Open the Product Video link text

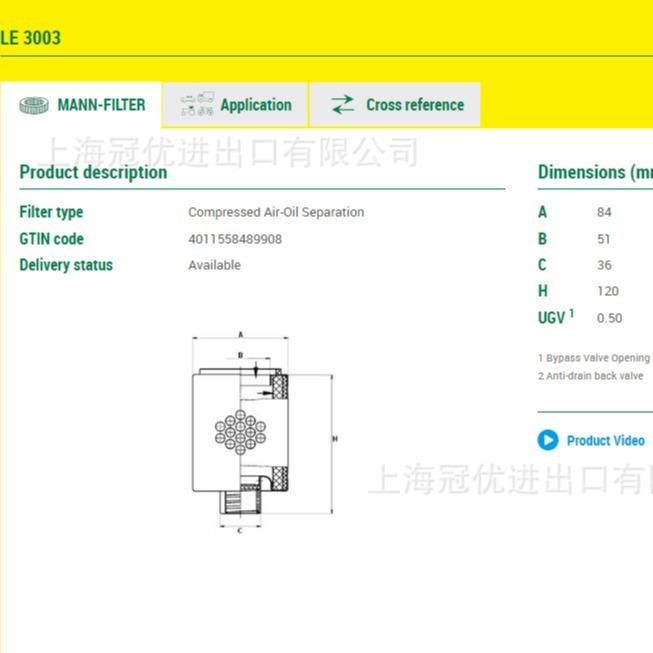(606, 441)
